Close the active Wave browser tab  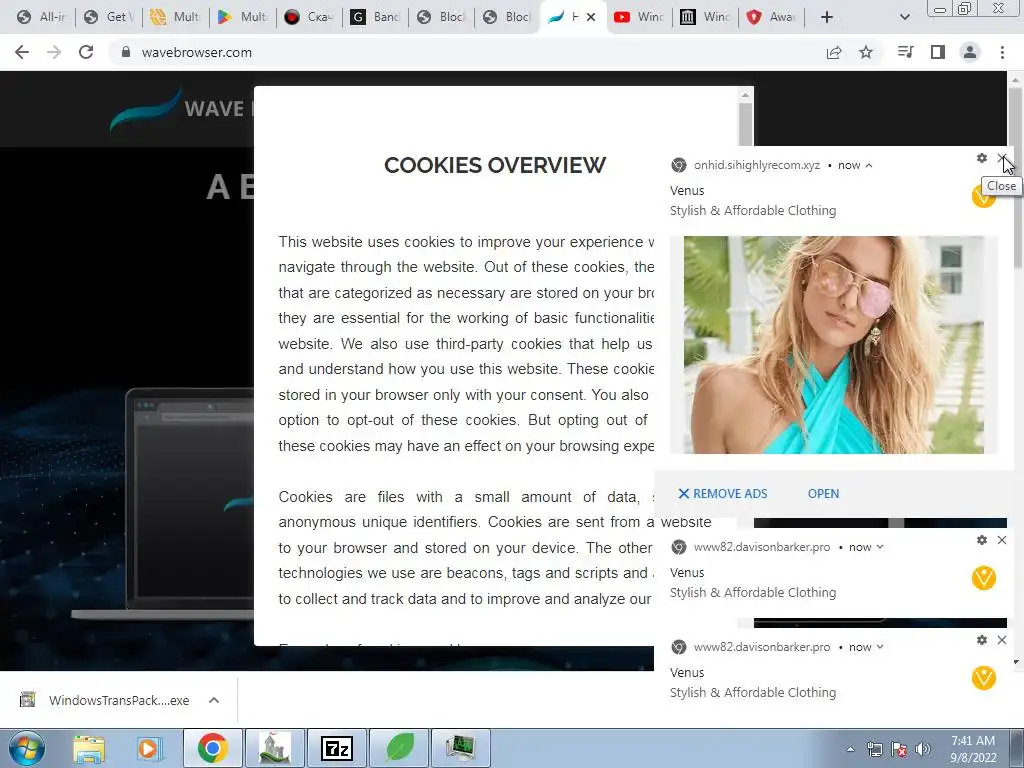(591, 17)
